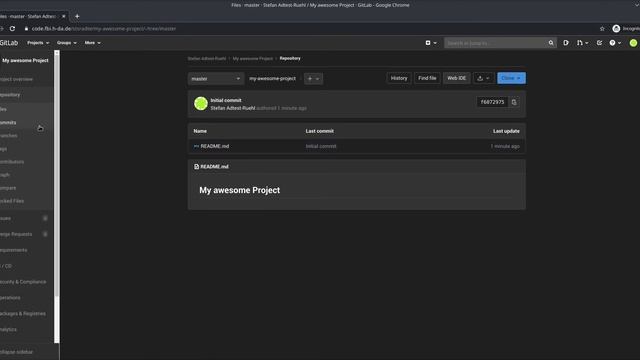The height and width of the screenshot is (360, 640).
Task: Open the new item plus dropdown in navbar
Action: coord(431,43)
